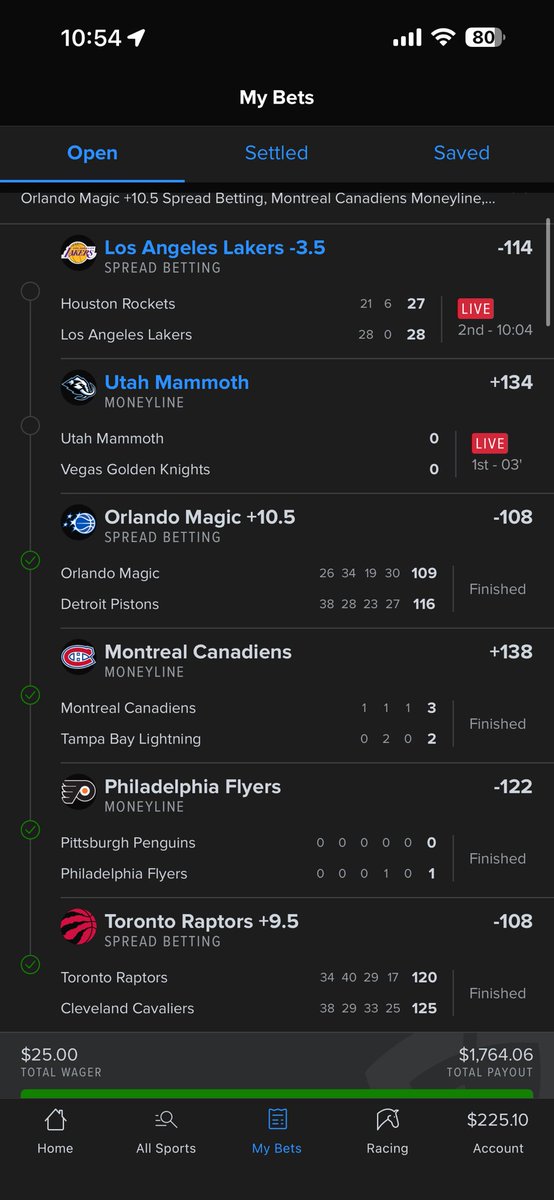Tap the Montreal Canadiens team logo
The width and height of the screenshot is (554, 1200).
(x=79, y=657)
